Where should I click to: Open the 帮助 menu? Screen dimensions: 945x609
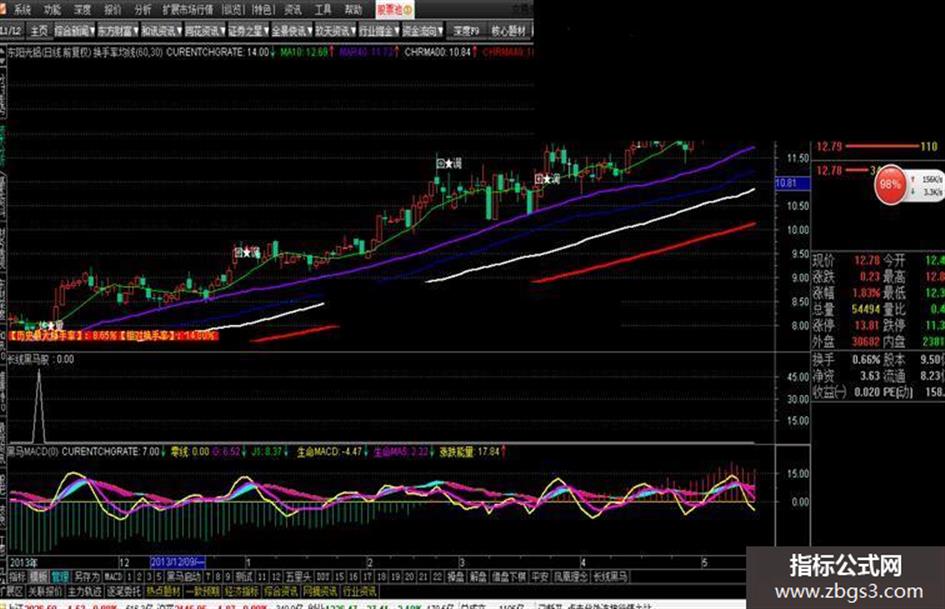click(353, 10)
